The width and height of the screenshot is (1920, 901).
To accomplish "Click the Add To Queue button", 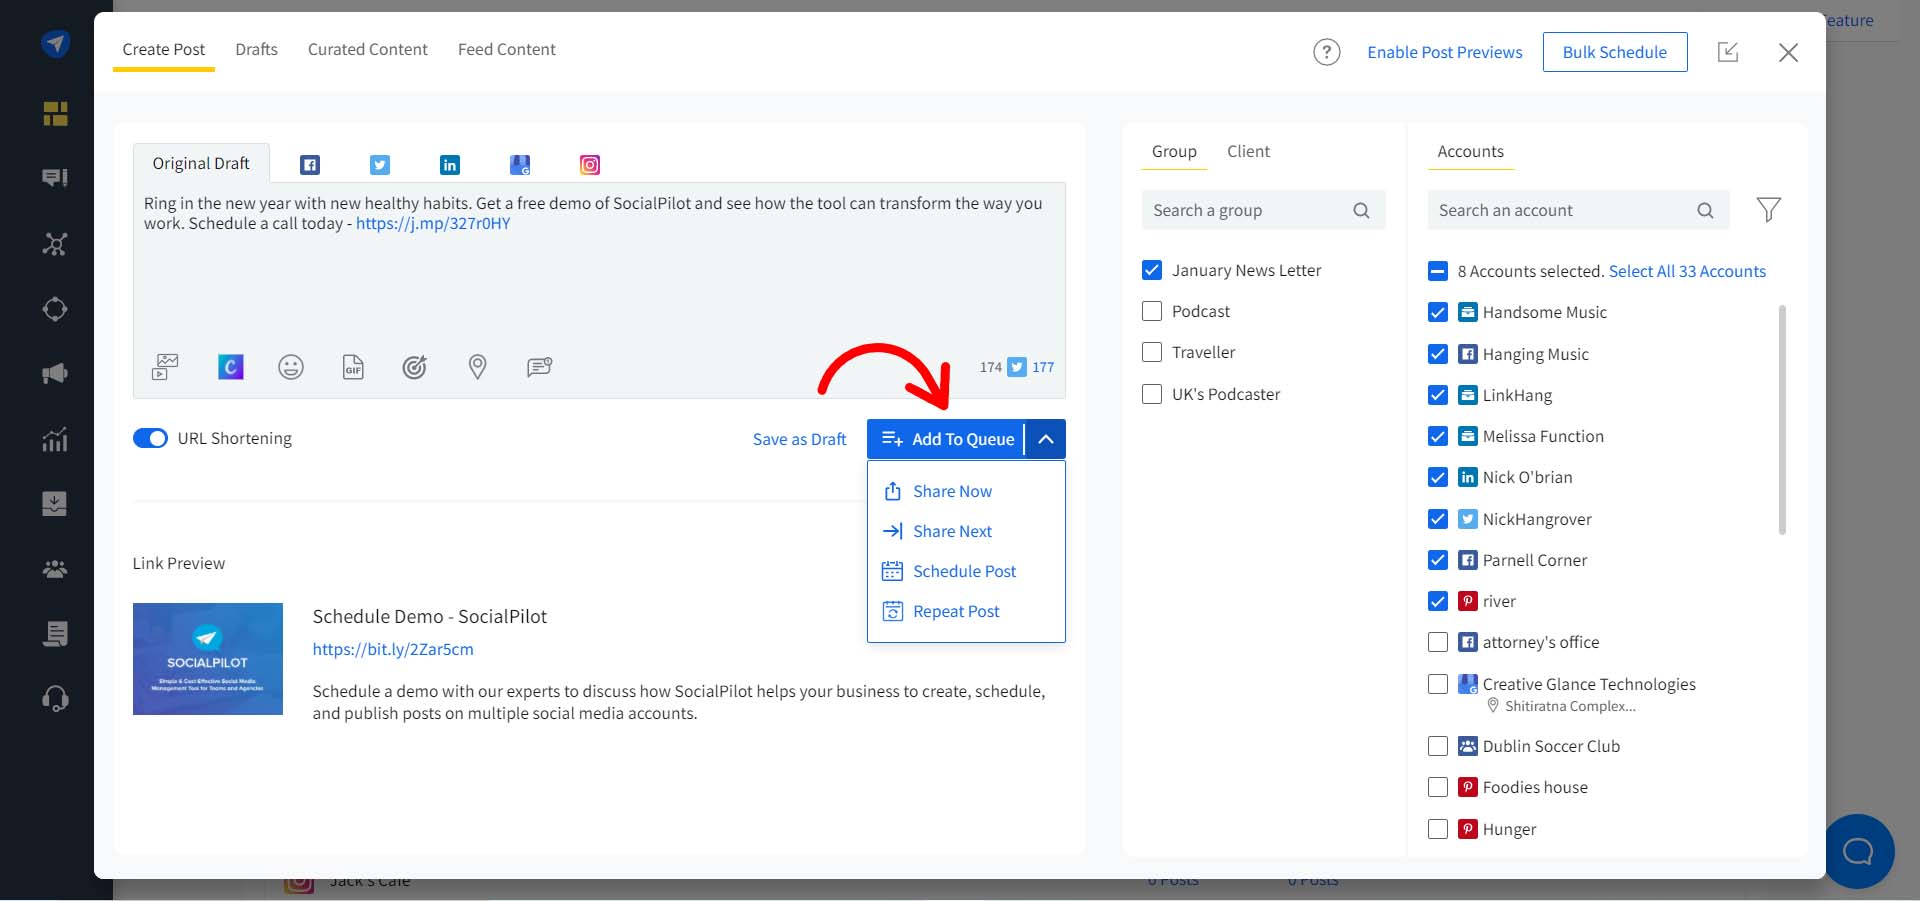I will 946,439.
